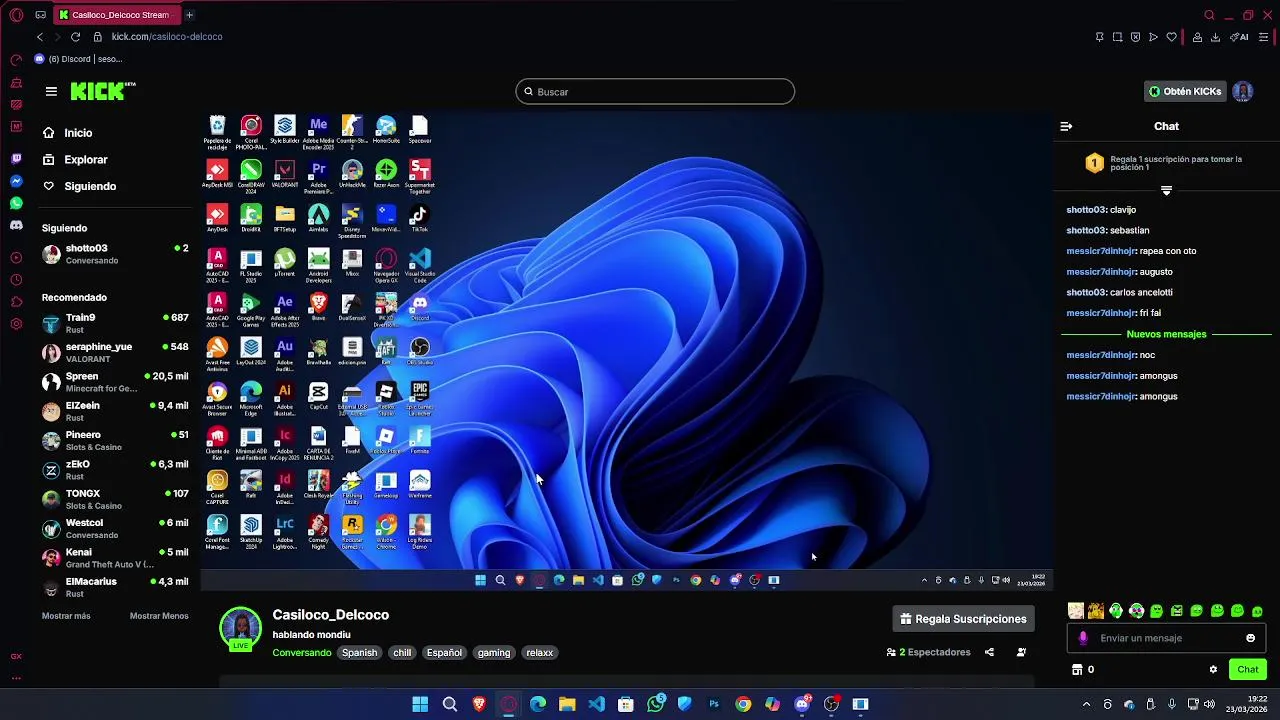Click the Conversando category link
The image size is (1280, 720).
pos(302,653)
